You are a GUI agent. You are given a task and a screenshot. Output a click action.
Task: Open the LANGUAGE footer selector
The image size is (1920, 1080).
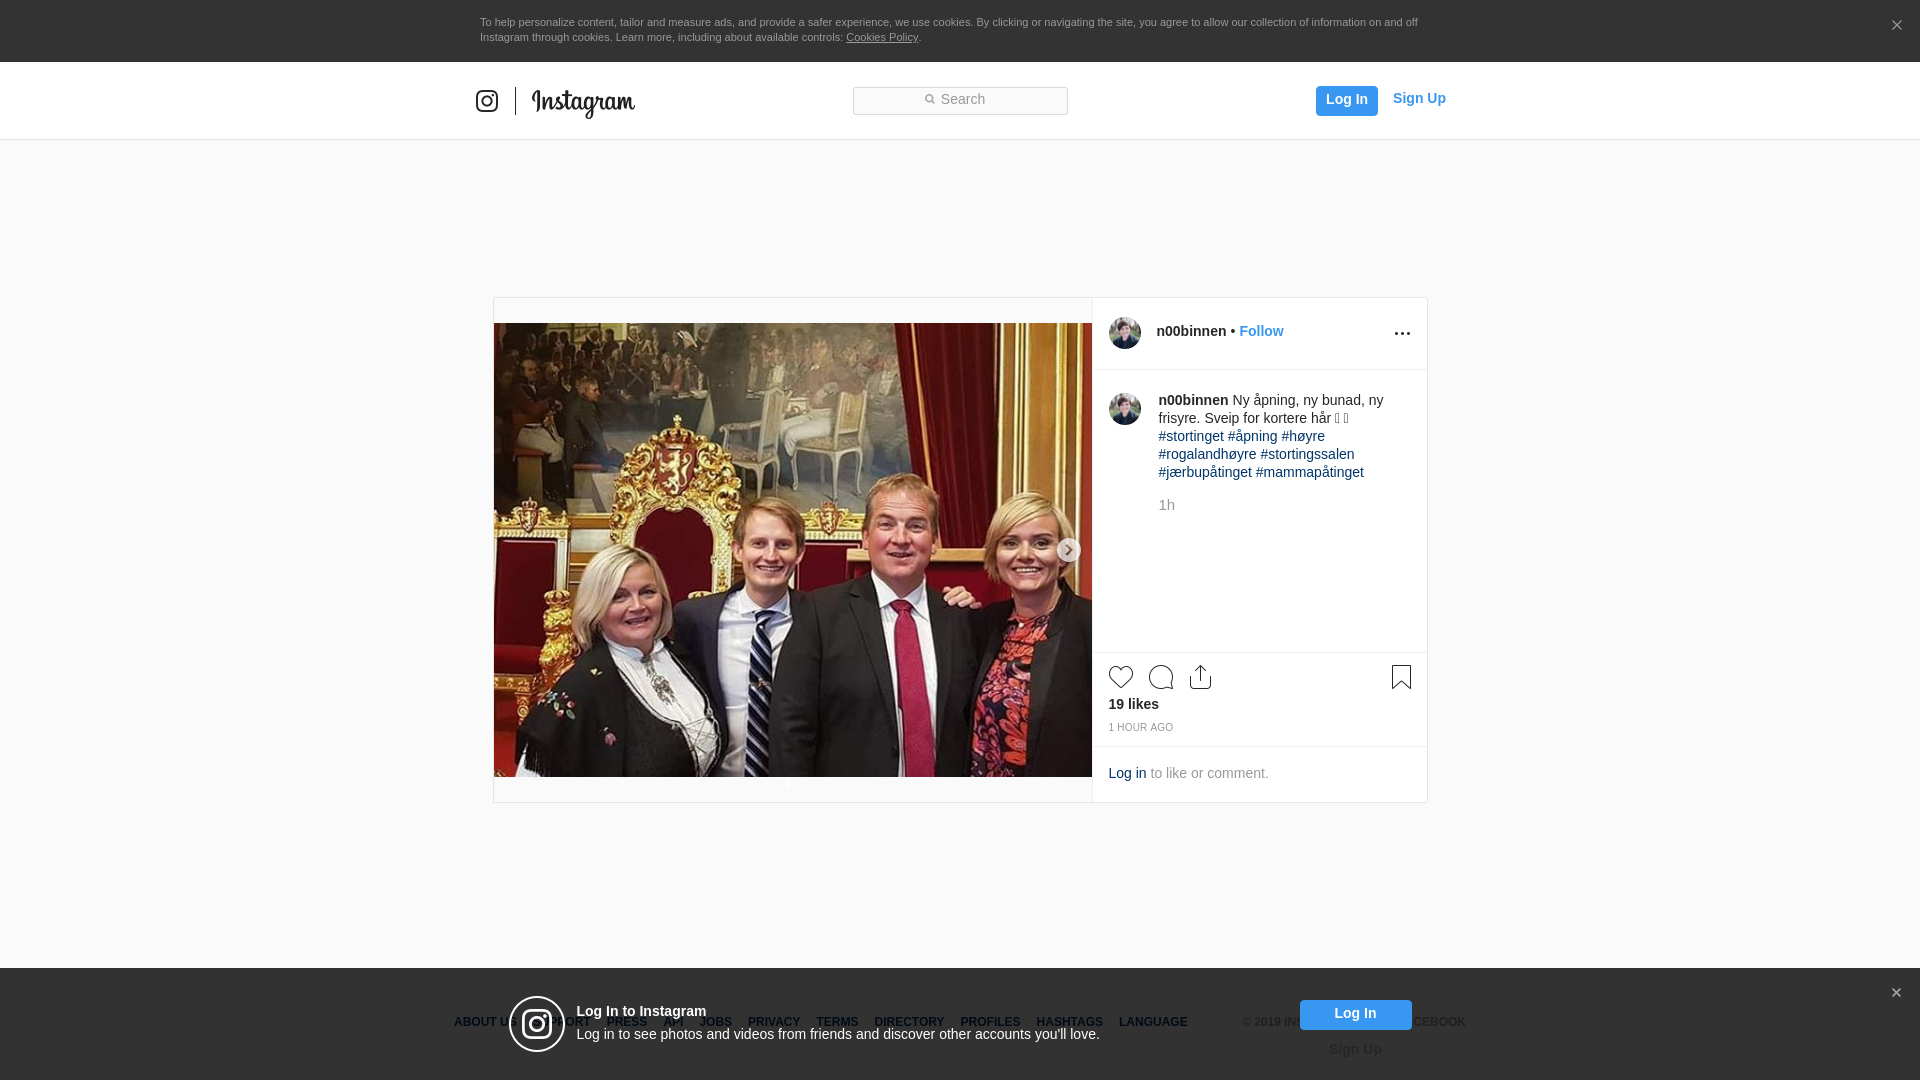coord(1153,1022)
